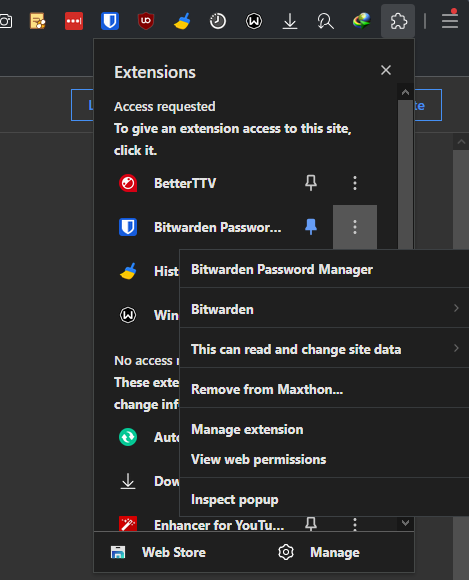Click page scroll up arrow behind panel

click(x=461, y=142)
